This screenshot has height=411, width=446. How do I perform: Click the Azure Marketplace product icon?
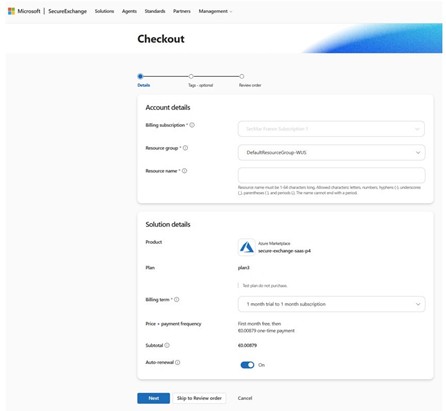(247, 247)
